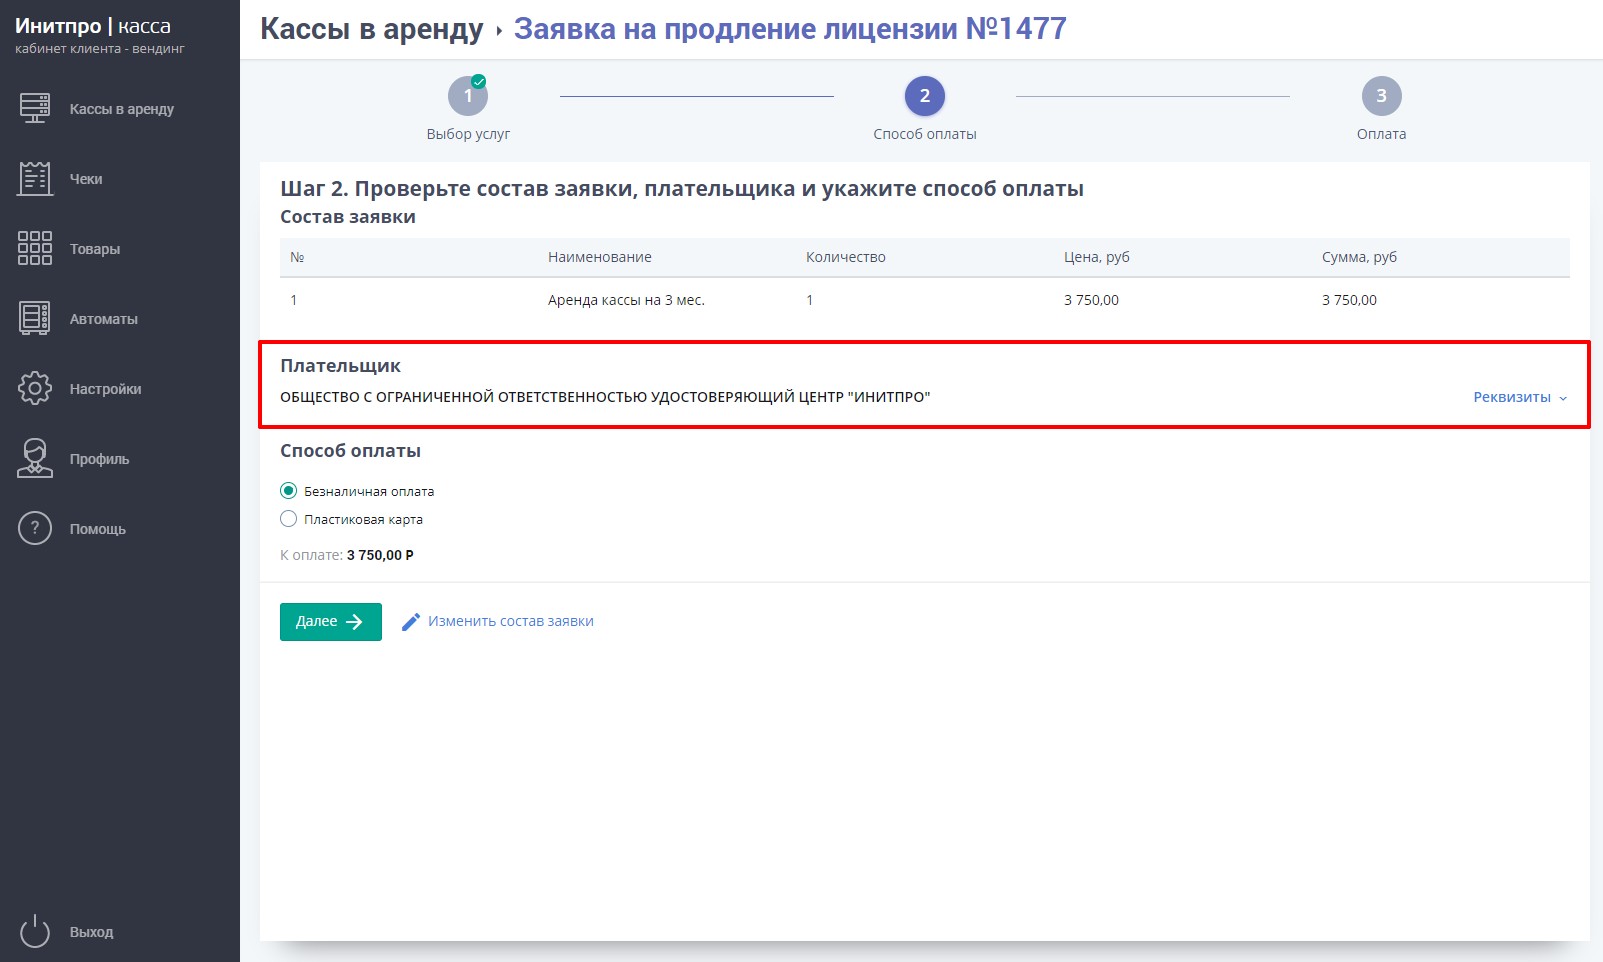Image resolution: width=1603 pixels, height=962 pixels.
Task: Click the Далее button
Action: (x=331, y=622)
